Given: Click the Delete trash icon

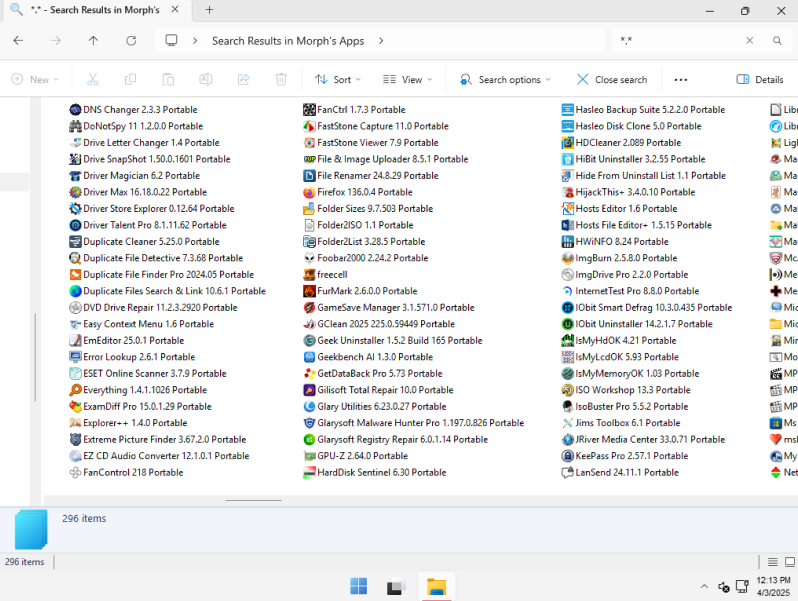Looking at the screenshot, I should tap(281, 79).
